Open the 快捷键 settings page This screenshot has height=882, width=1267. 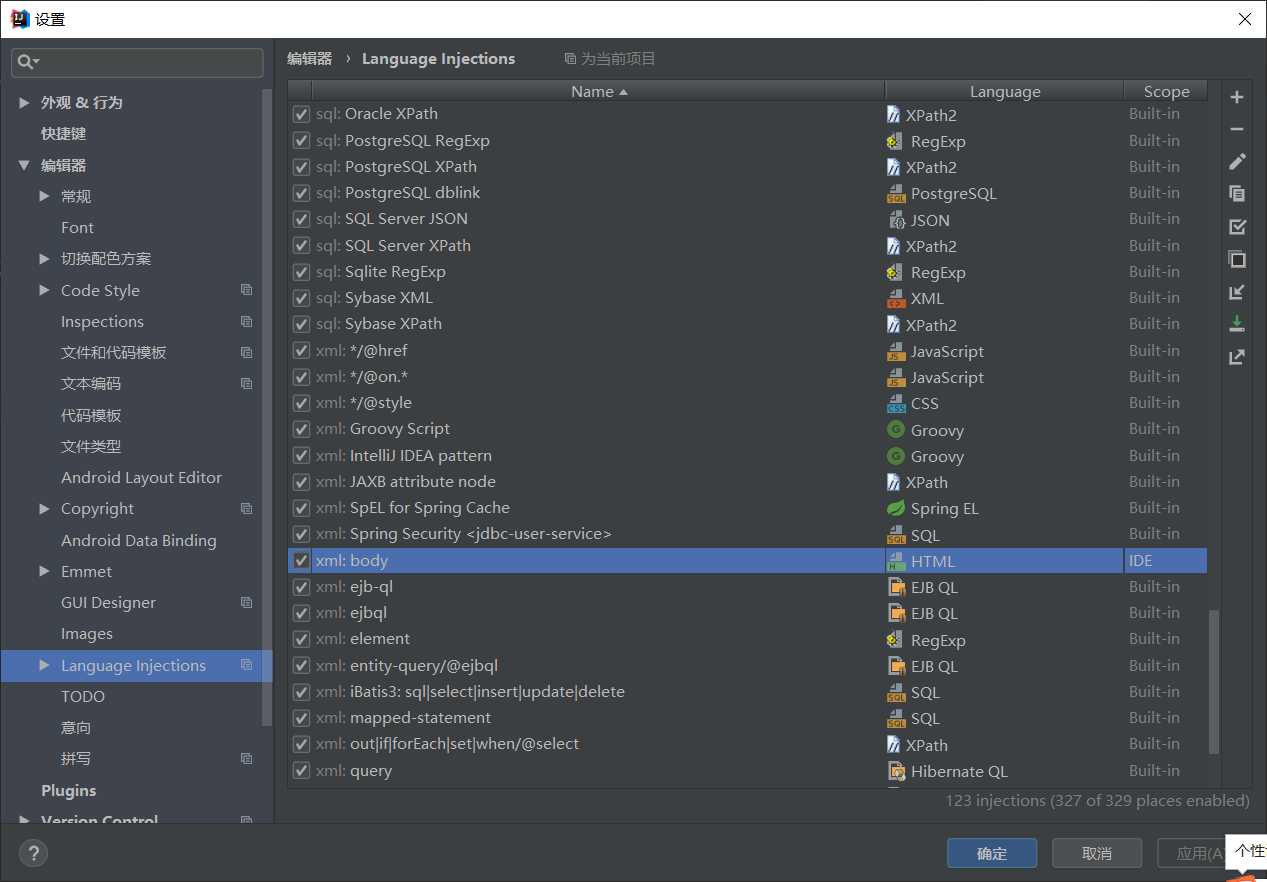click(x=63, y=133)
